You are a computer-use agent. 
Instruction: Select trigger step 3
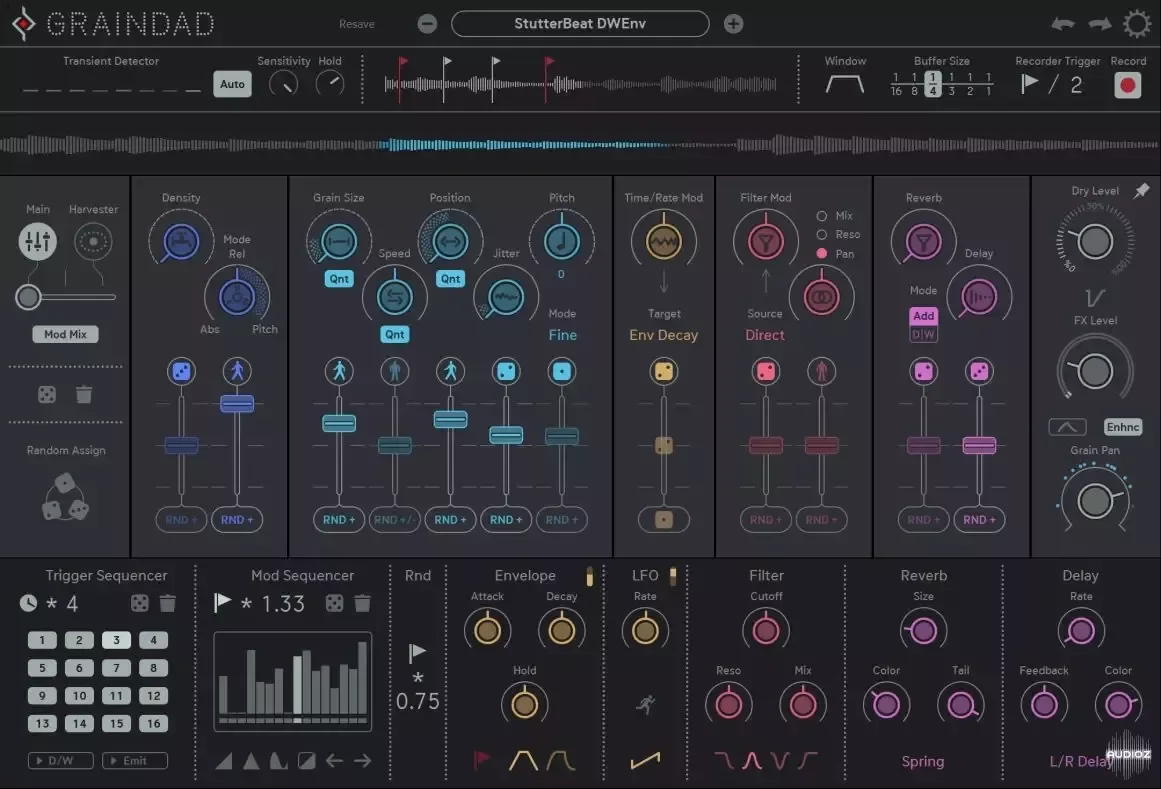click(x=116, y=640)
